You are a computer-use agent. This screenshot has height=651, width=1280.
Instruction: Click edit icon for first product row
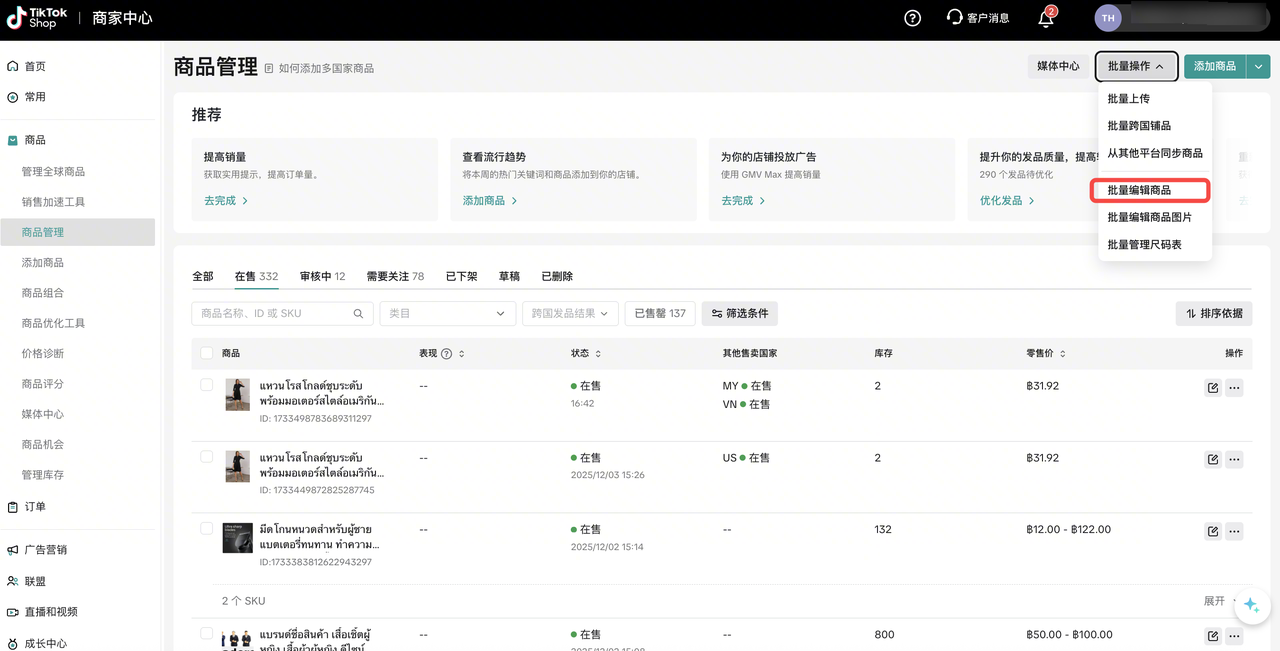1213,388
